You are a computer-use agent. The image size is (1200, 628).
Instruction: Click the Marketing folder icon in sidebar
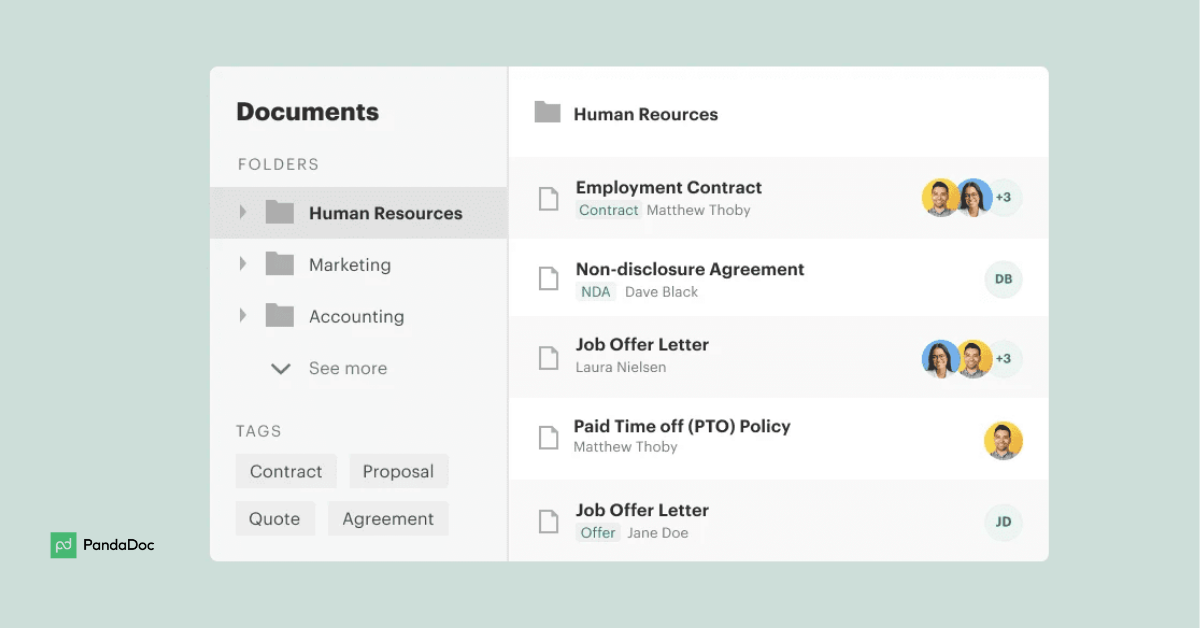click(280, 265)
